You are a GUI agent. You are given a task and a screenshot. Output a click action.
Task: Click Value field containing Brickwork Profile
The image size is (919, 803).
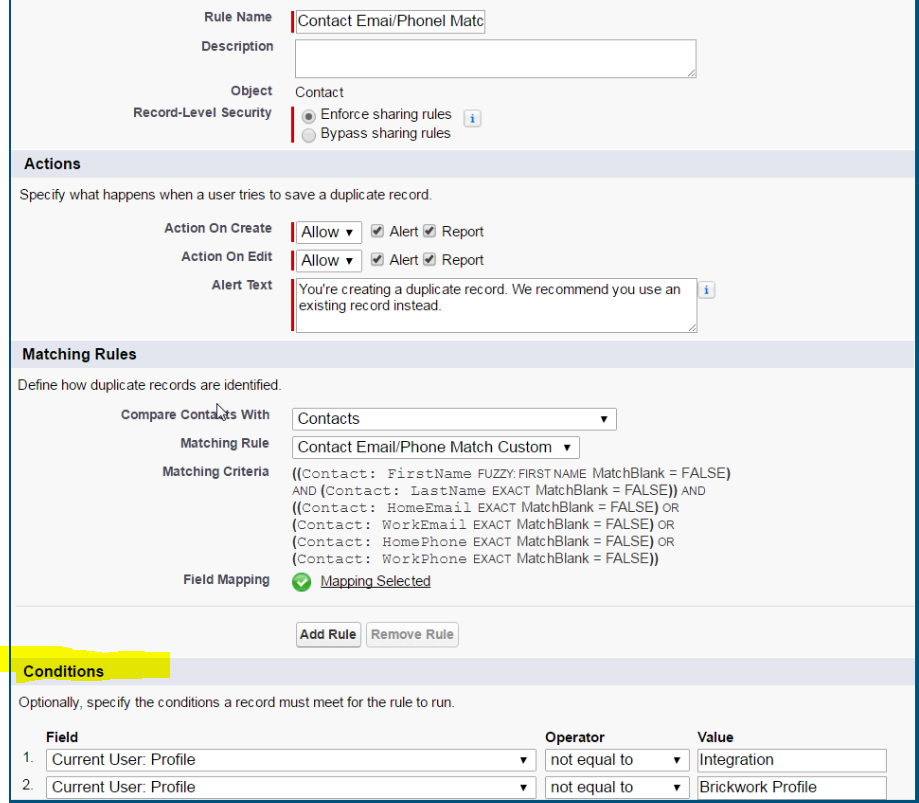click(792, 787)
